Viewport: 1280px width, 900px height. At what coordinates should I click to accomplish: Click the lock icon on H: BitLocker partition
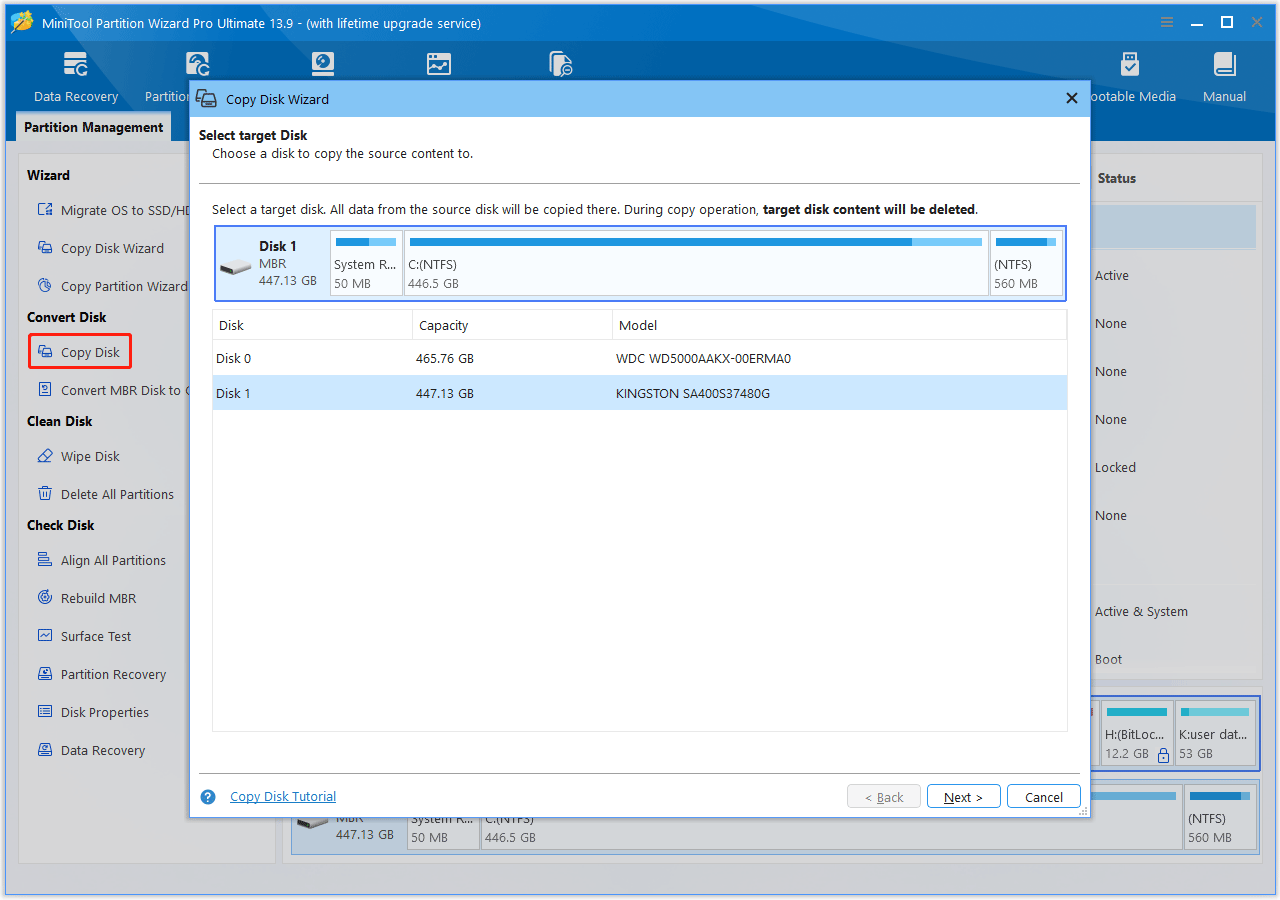point(1163,755)
